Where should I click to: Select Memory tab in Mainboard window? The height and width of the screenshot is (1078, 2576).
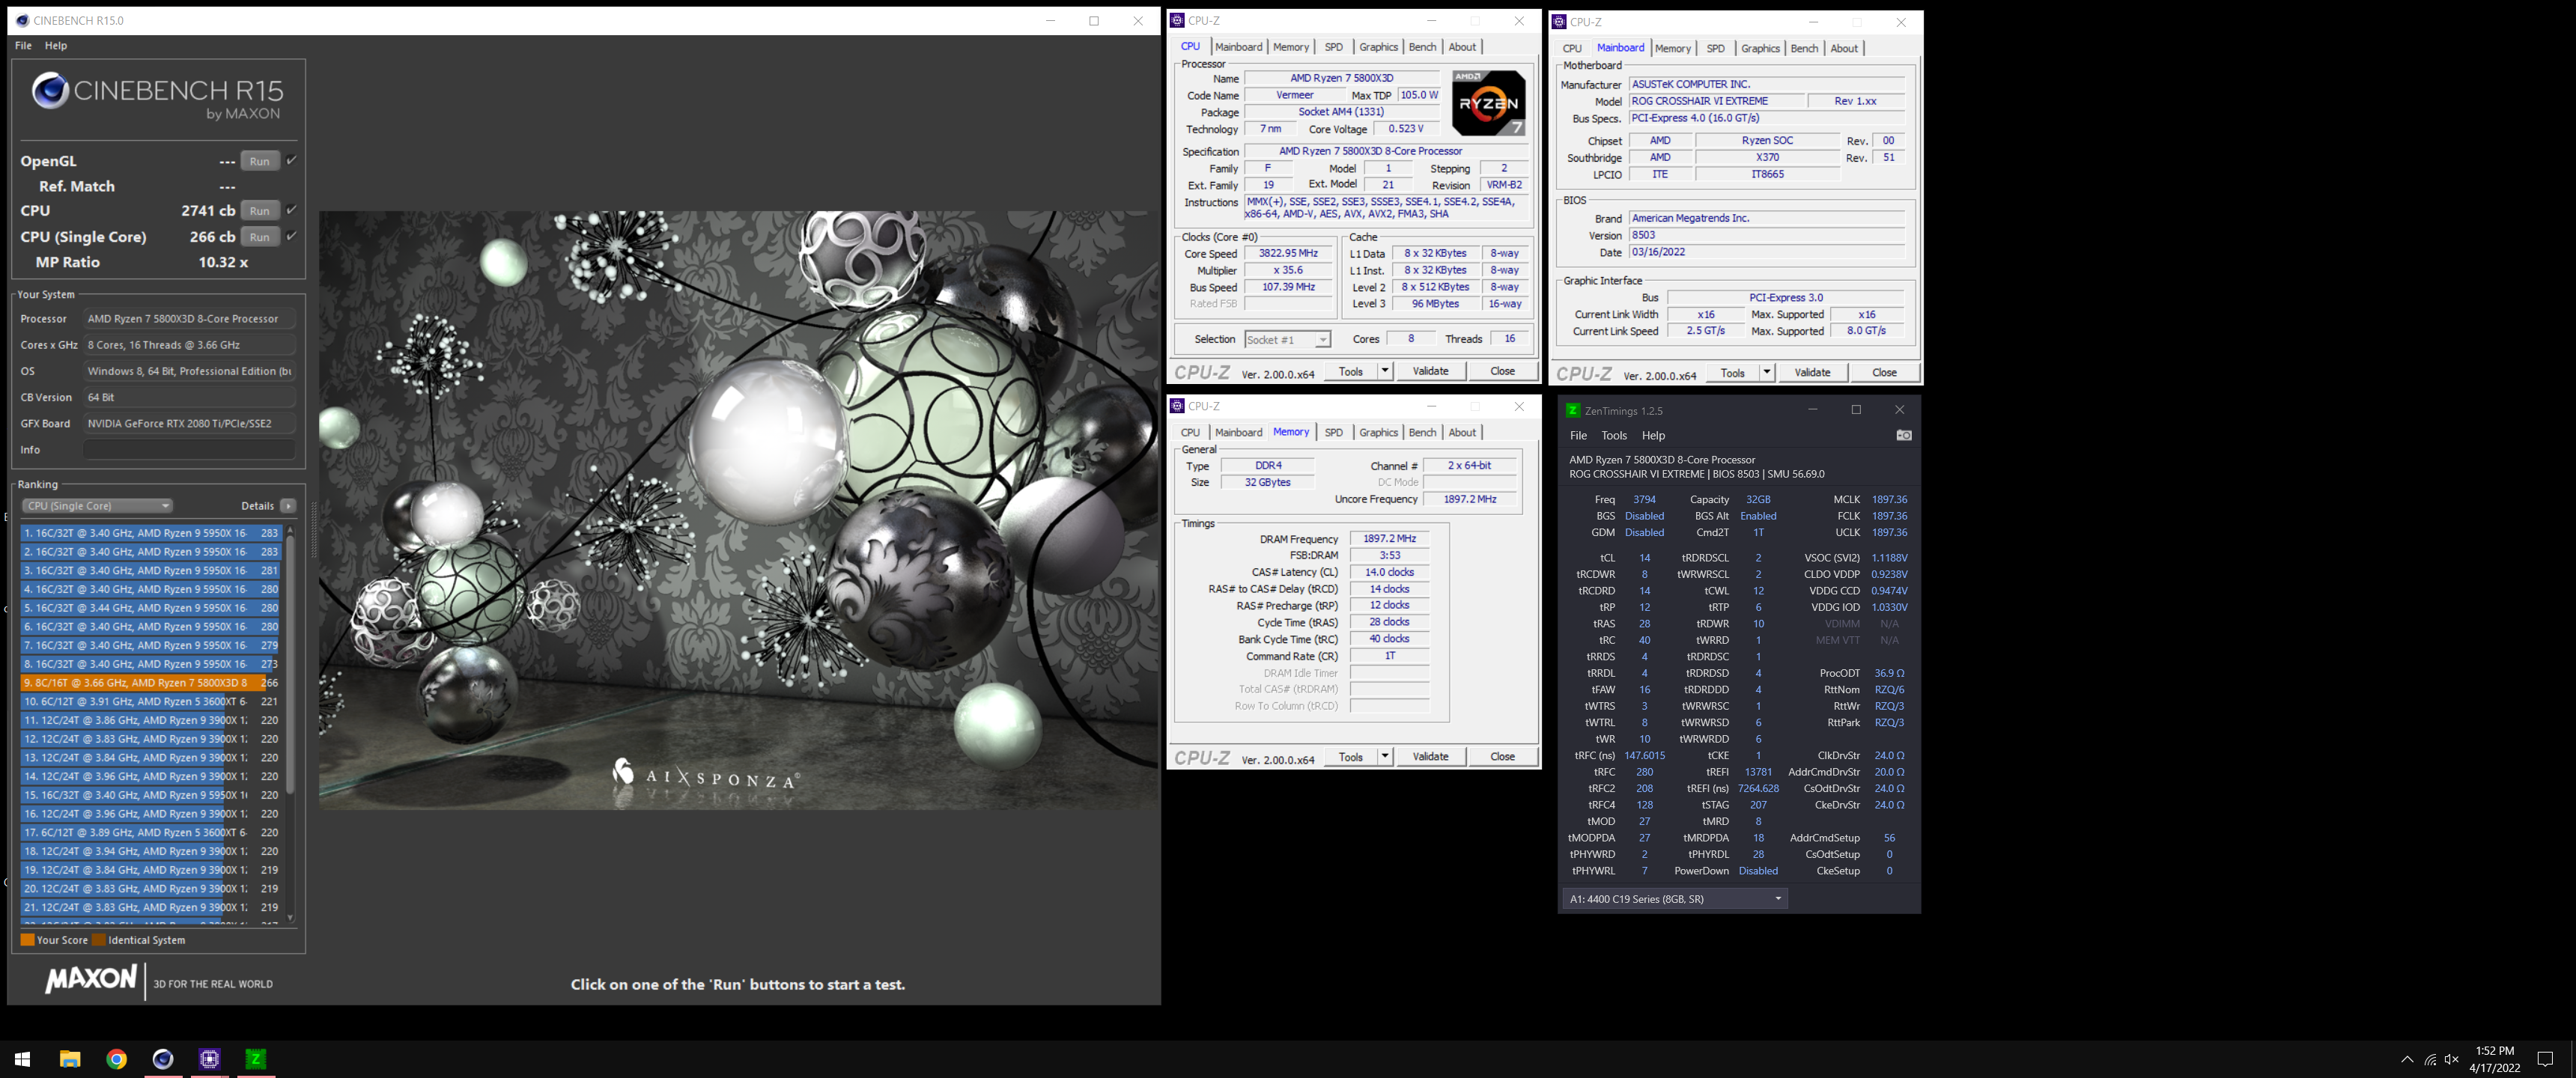pos(1672,49)
